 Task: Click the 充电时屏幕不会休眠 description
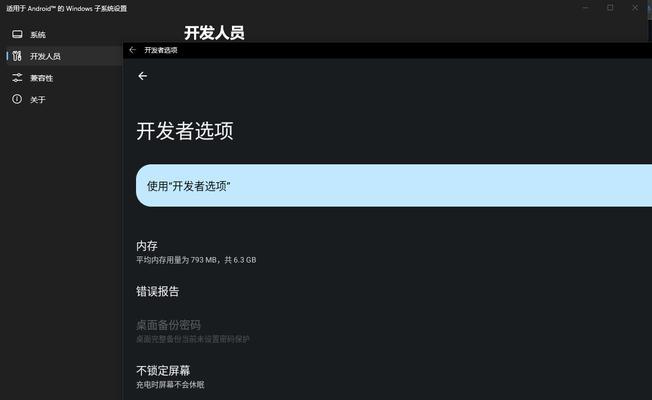click(x=170, y=385)
